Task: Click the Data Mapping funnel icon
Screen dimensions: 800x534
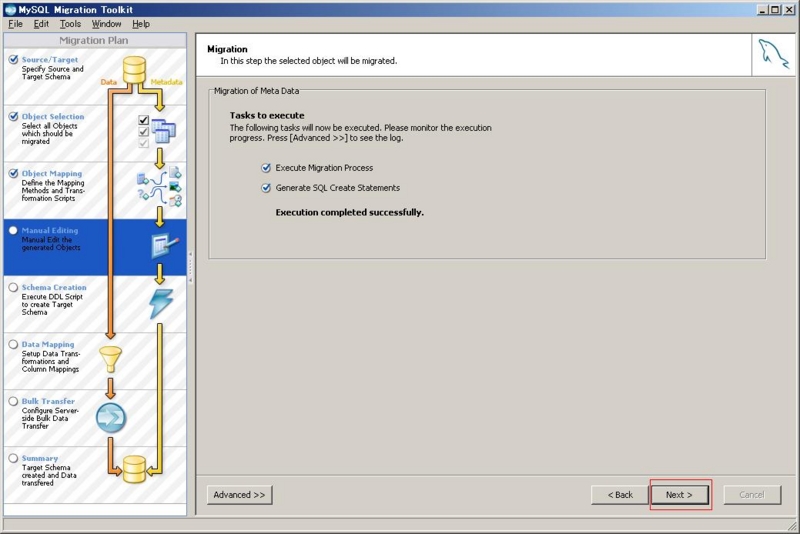Action: 110,360
